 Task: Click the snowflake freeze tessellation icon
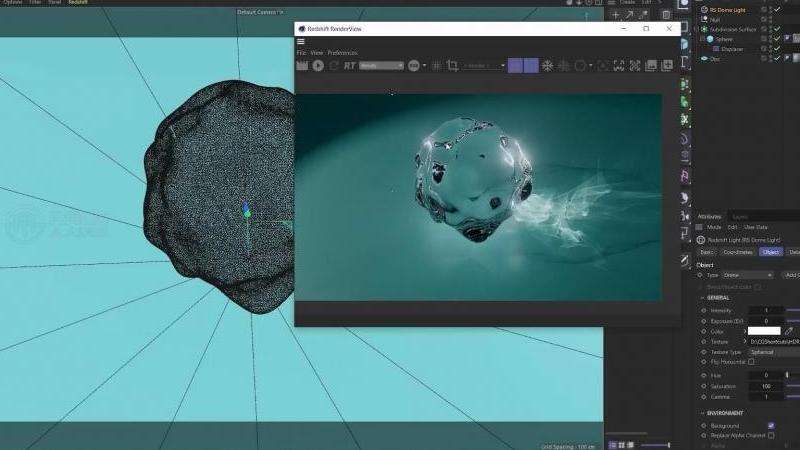coord(547,65)
